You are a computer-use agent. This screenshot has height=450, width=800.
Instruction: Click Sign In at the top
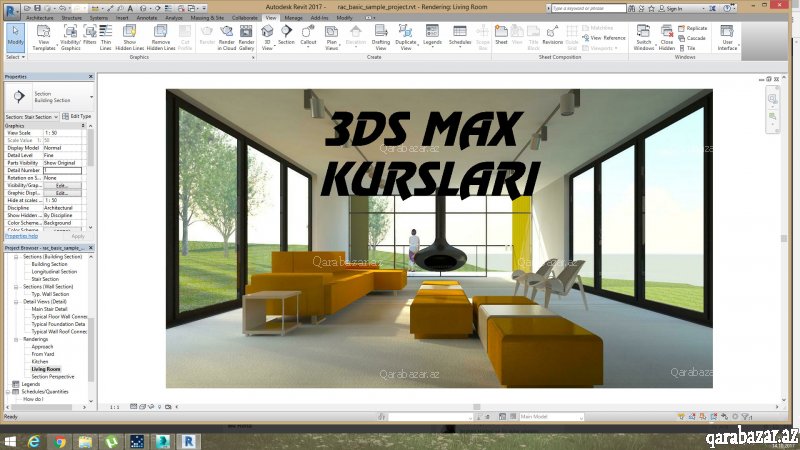coord(670,8)
